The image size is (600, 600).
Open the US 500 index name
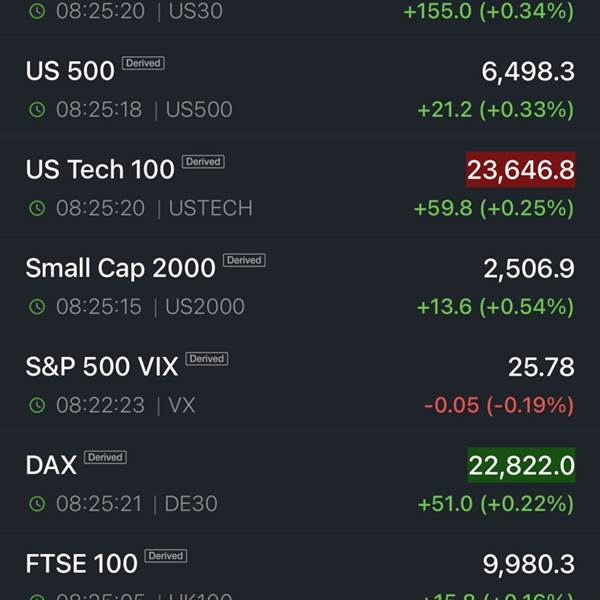70,71
